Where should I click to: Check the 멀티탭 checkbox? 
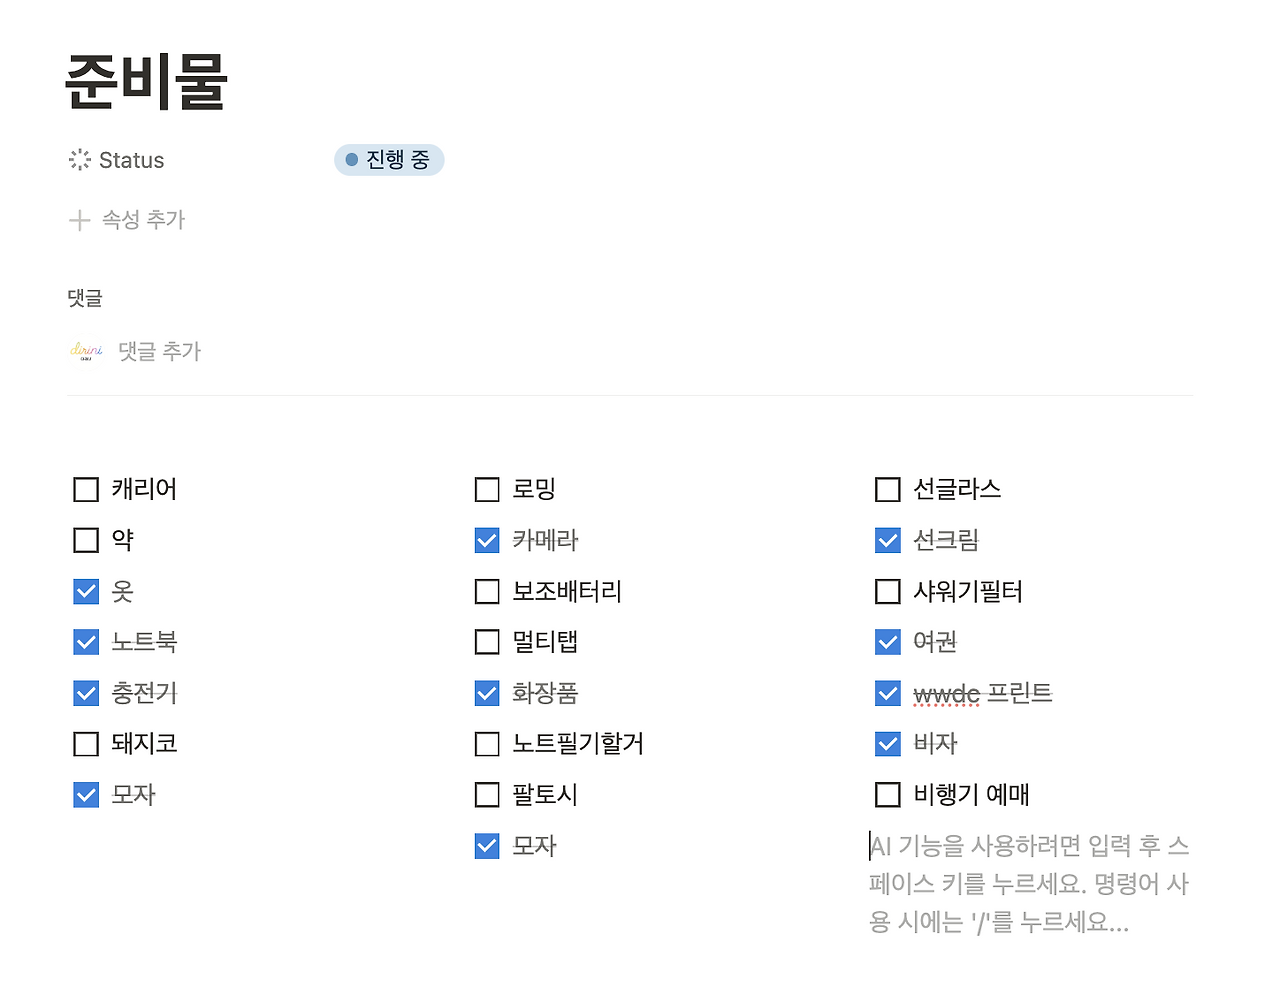click(486, 642)
